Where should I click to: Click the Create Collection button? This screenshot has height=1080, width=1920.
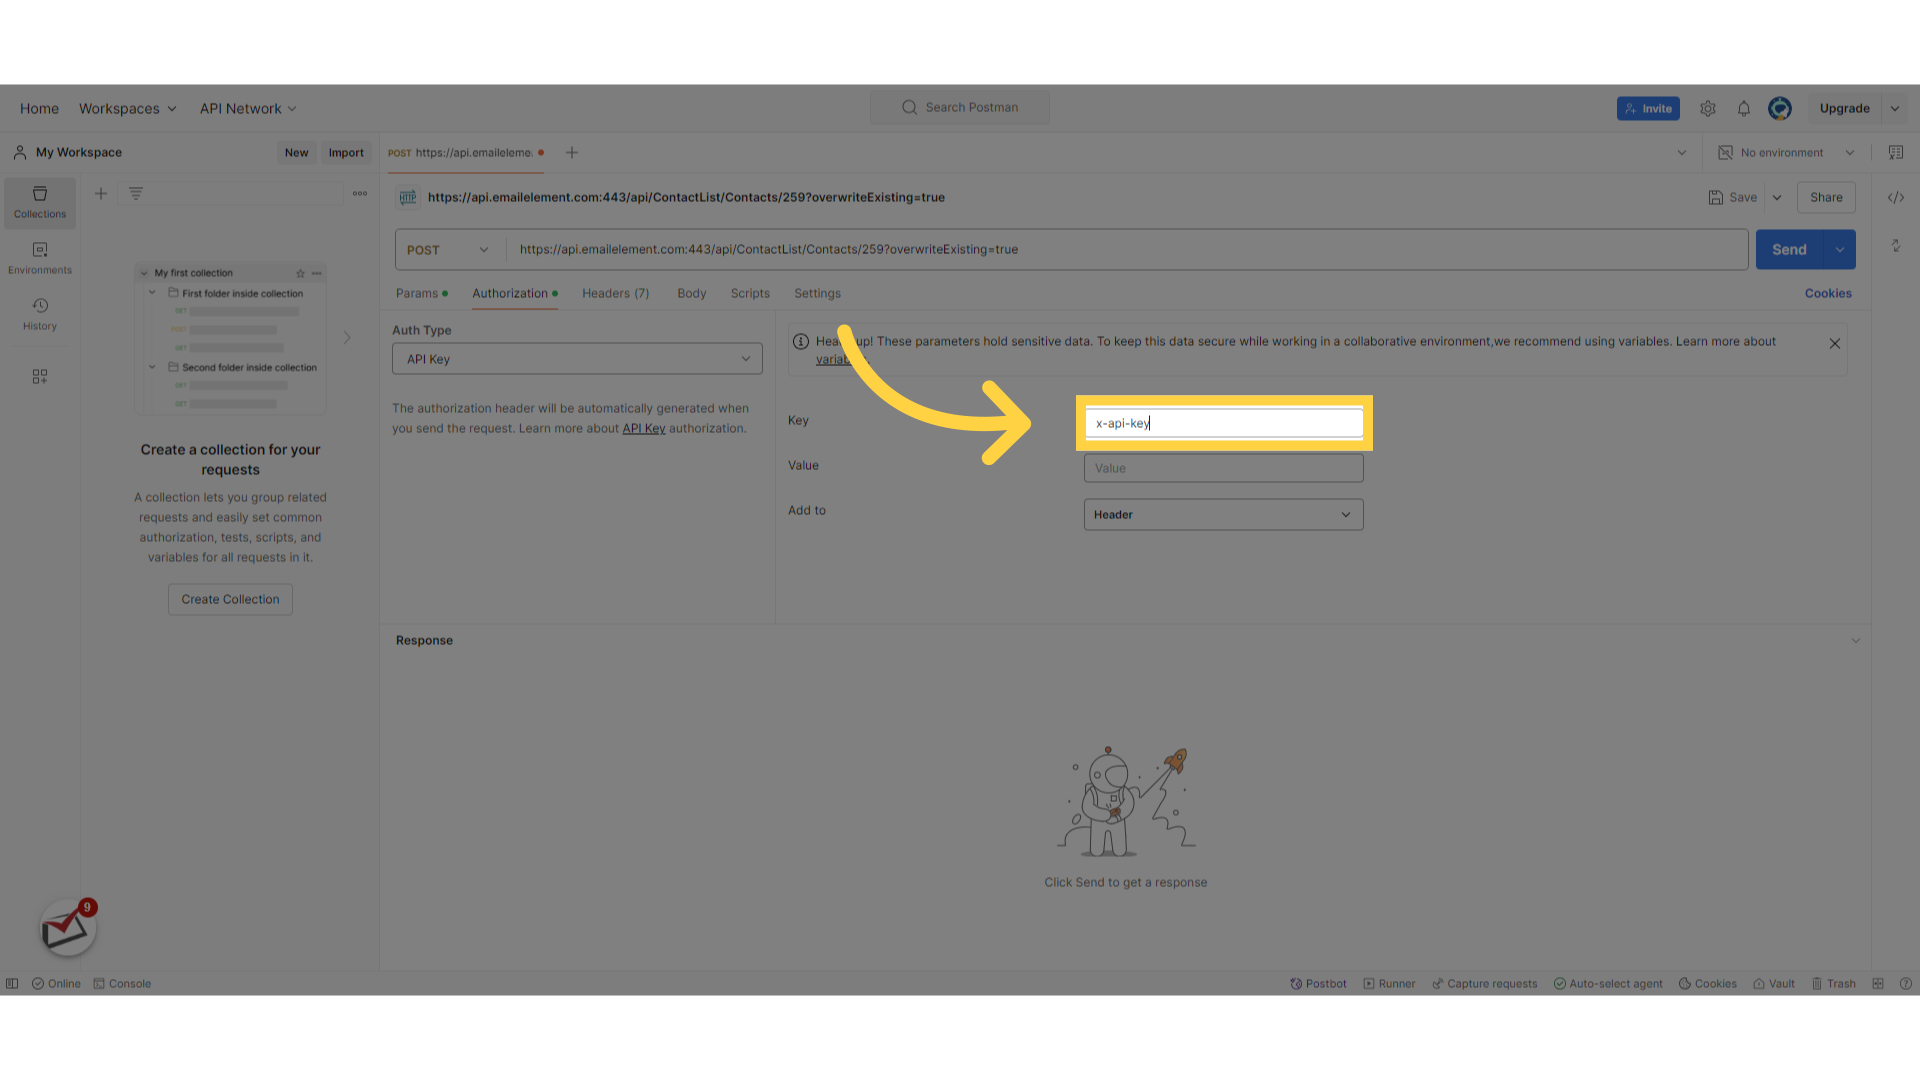click(230, 600)
